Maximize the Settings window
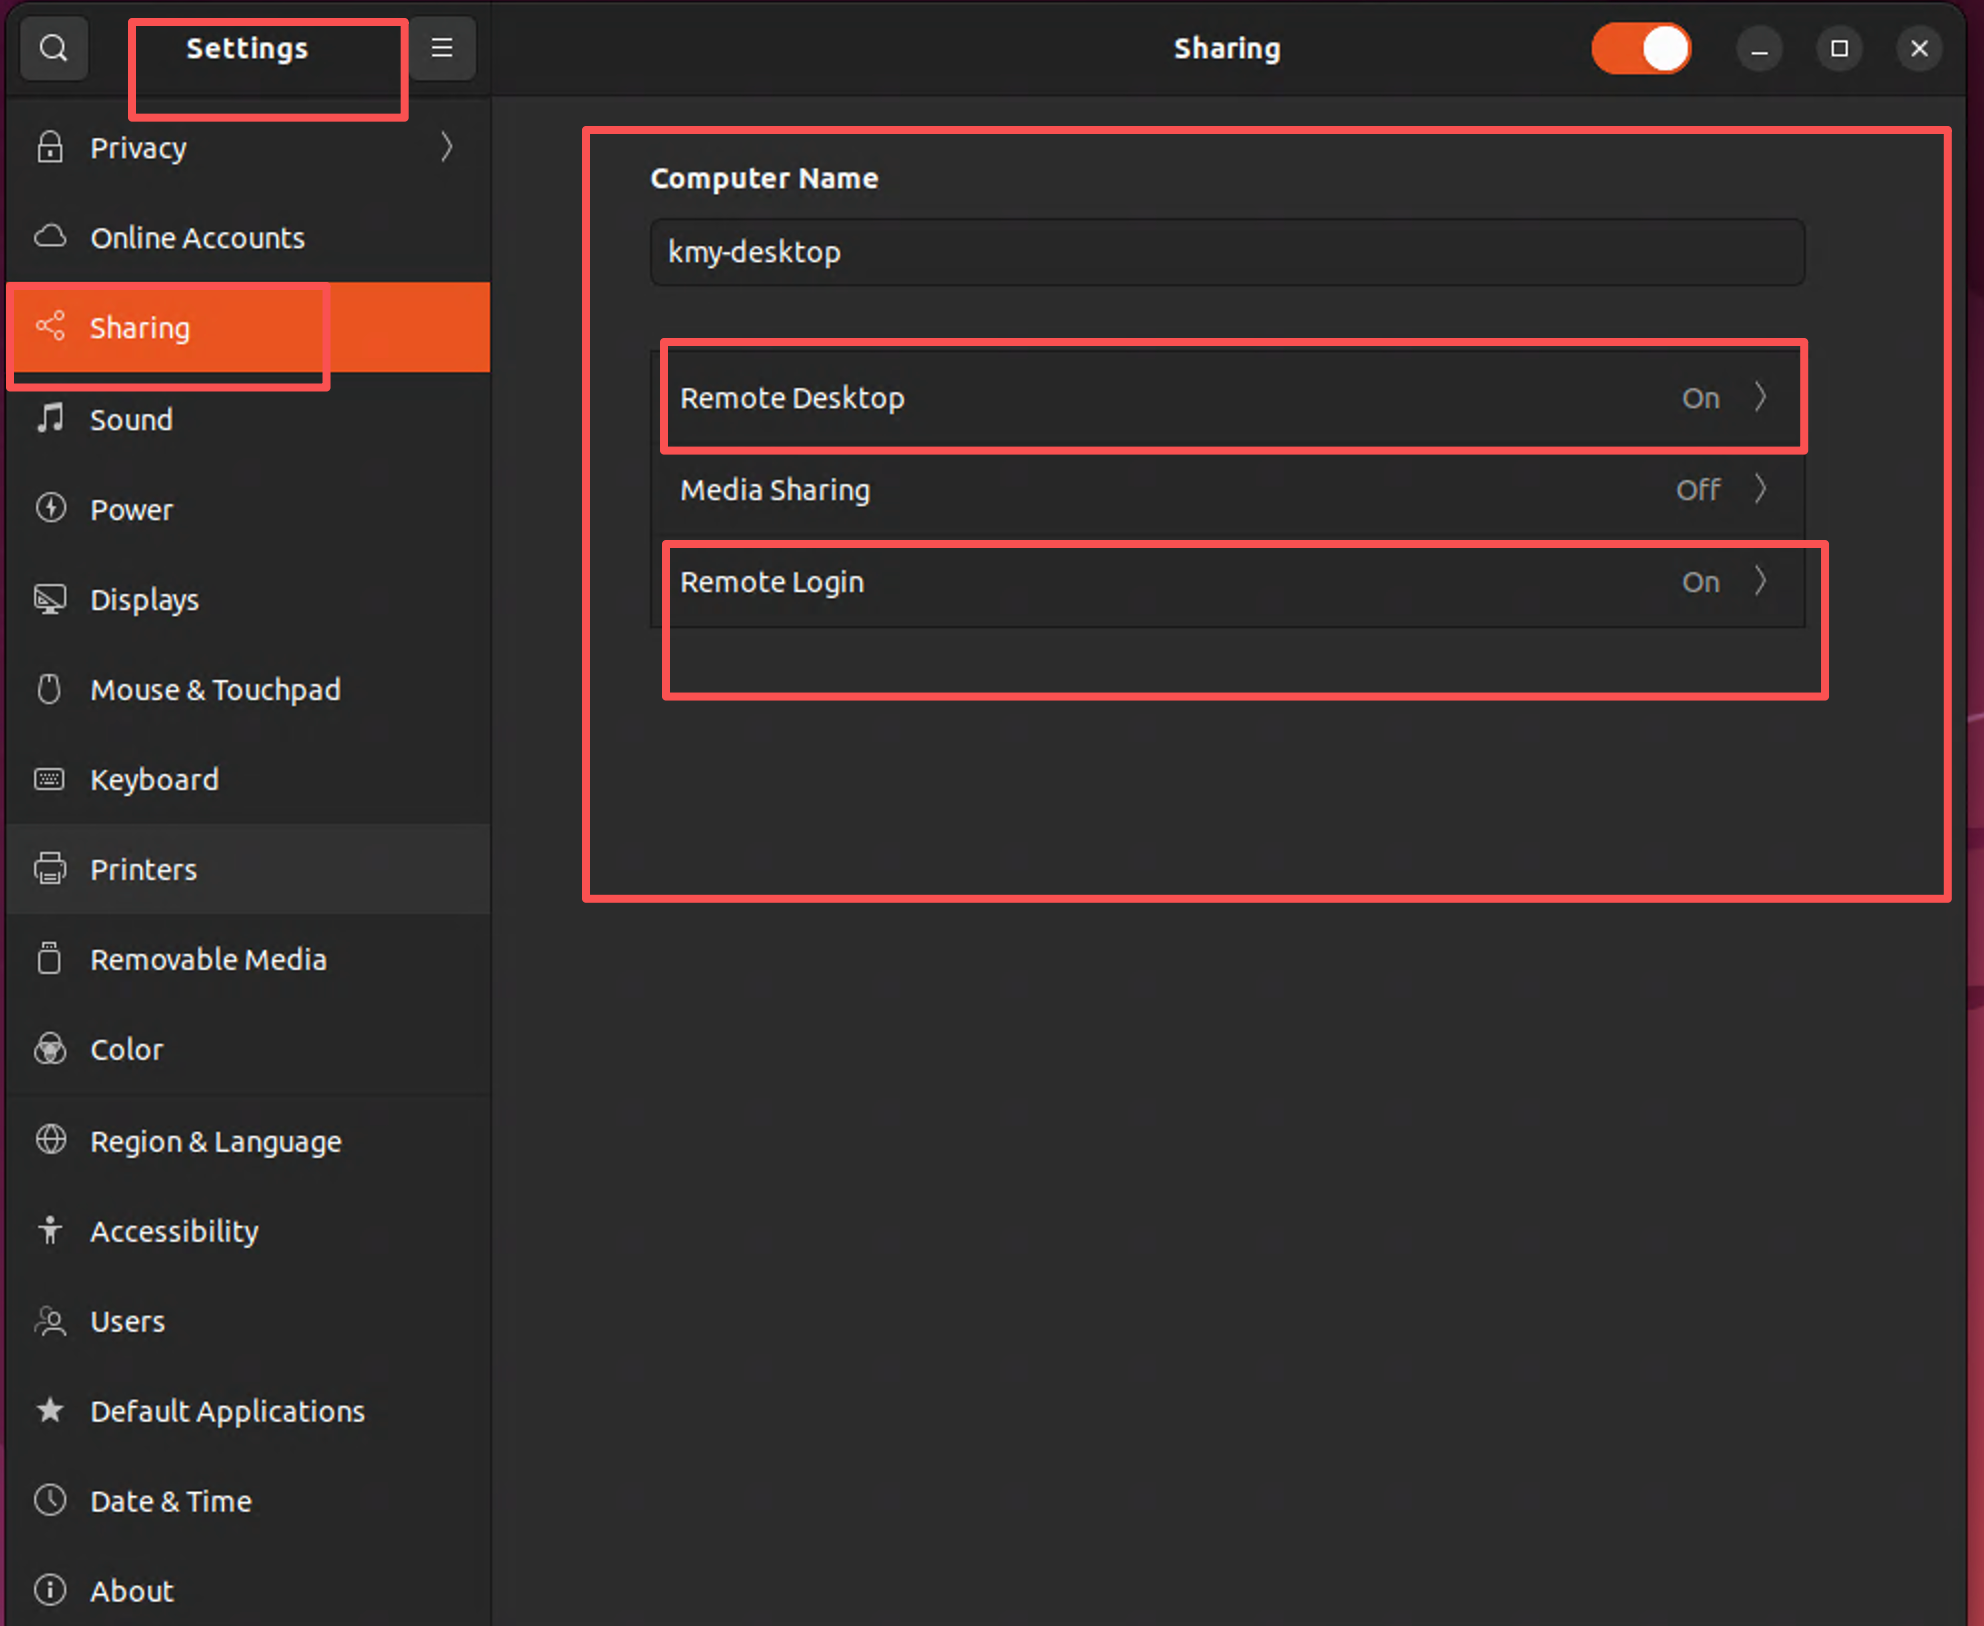The width and height of the screenshot is (1984, 1626). 1839,48
